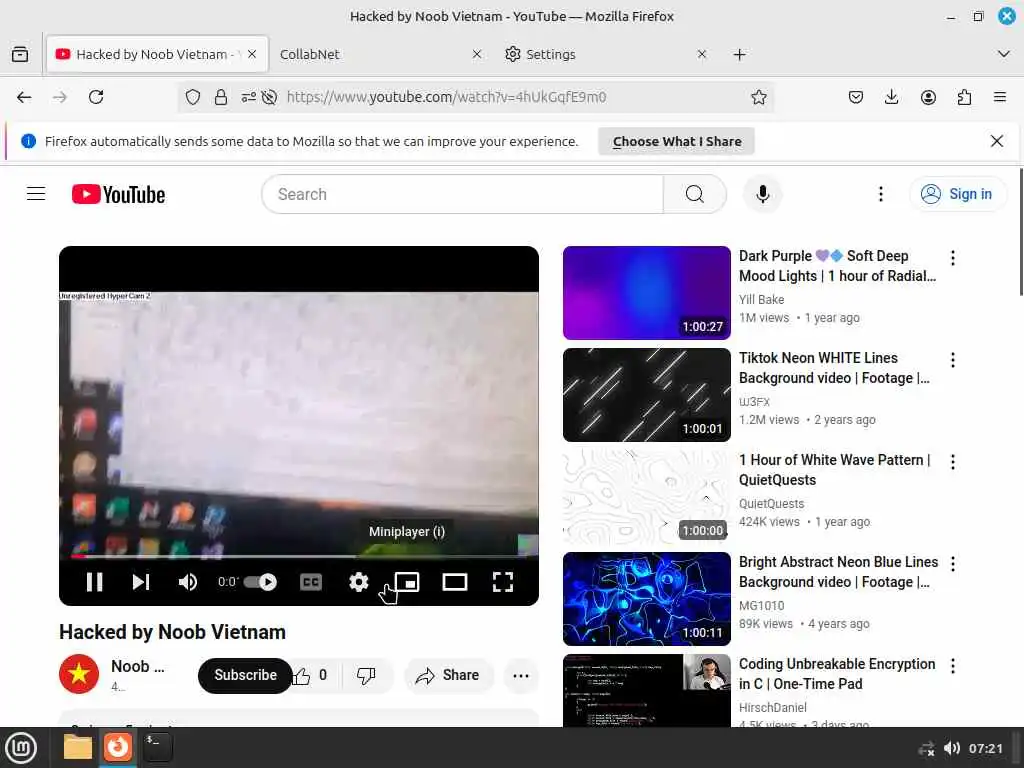Open Coding Unbreakable Encryption in C video
This screenshot has width=1024, height=768.
click(837, 673)
